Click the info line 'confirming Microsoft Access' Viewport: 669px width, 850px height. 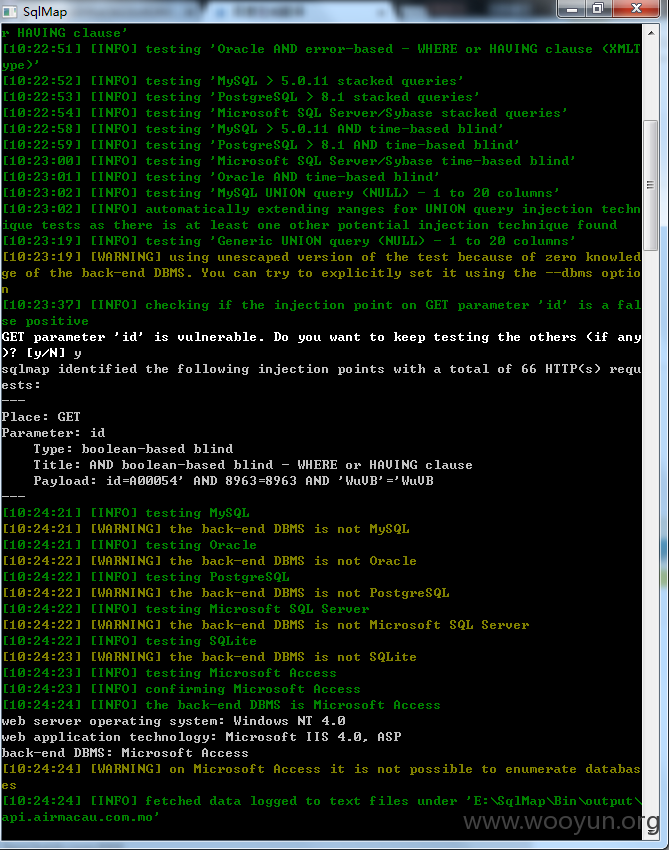tap(181, 689)
